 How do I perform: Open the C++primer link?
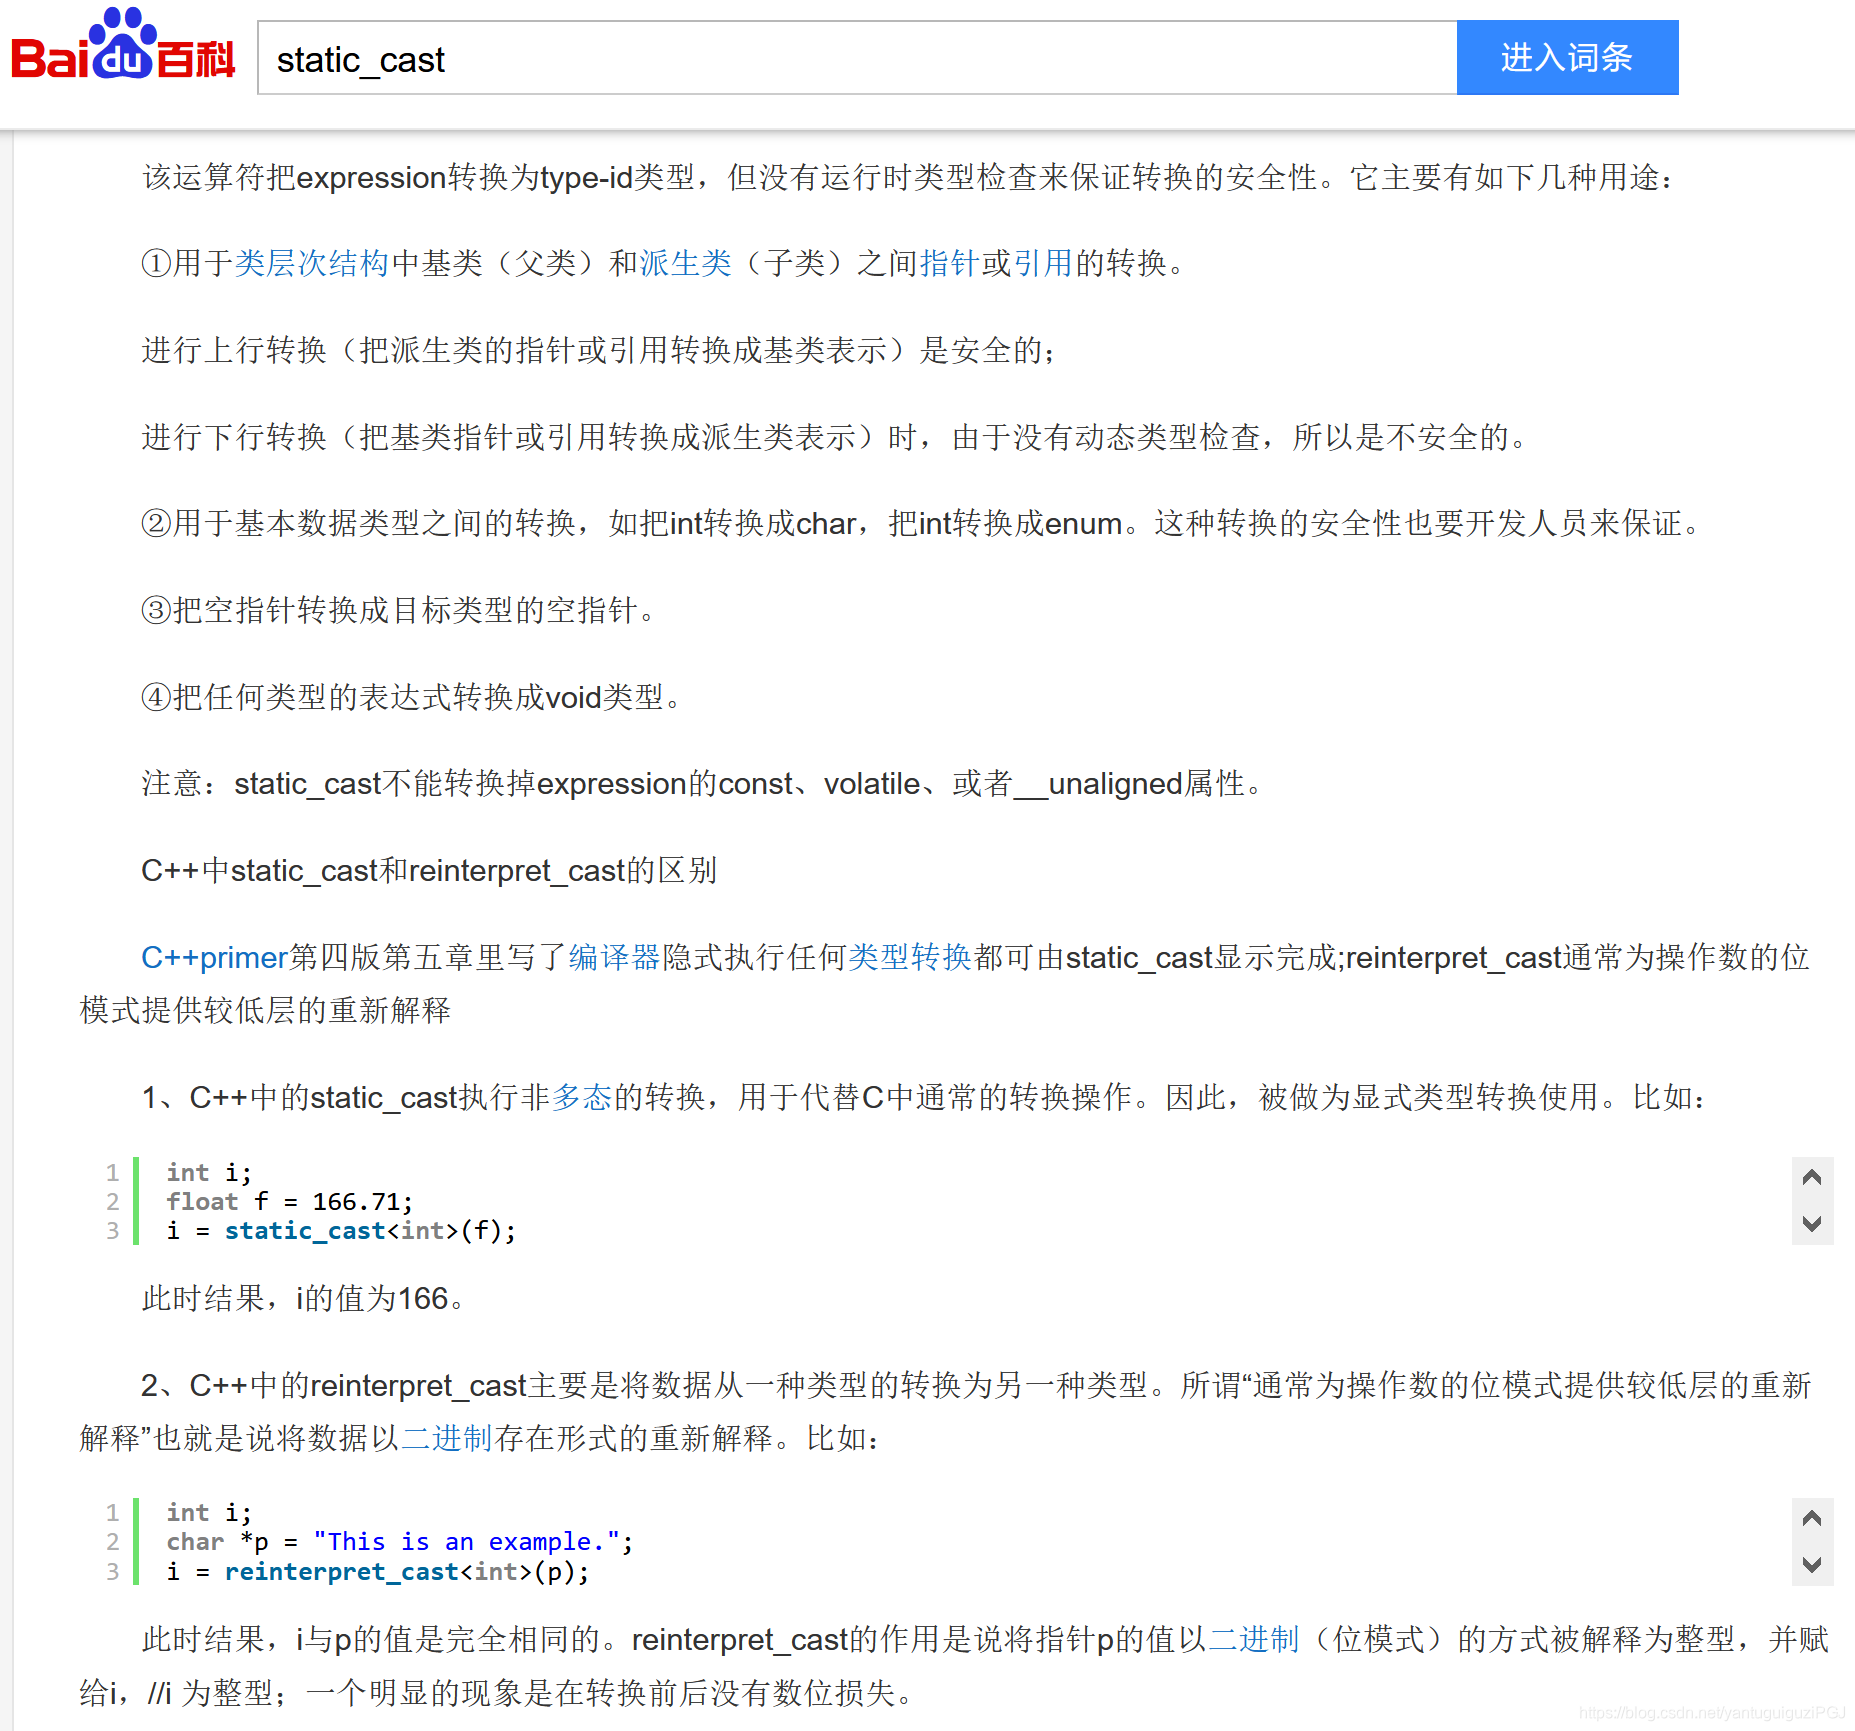click(214, 957)
